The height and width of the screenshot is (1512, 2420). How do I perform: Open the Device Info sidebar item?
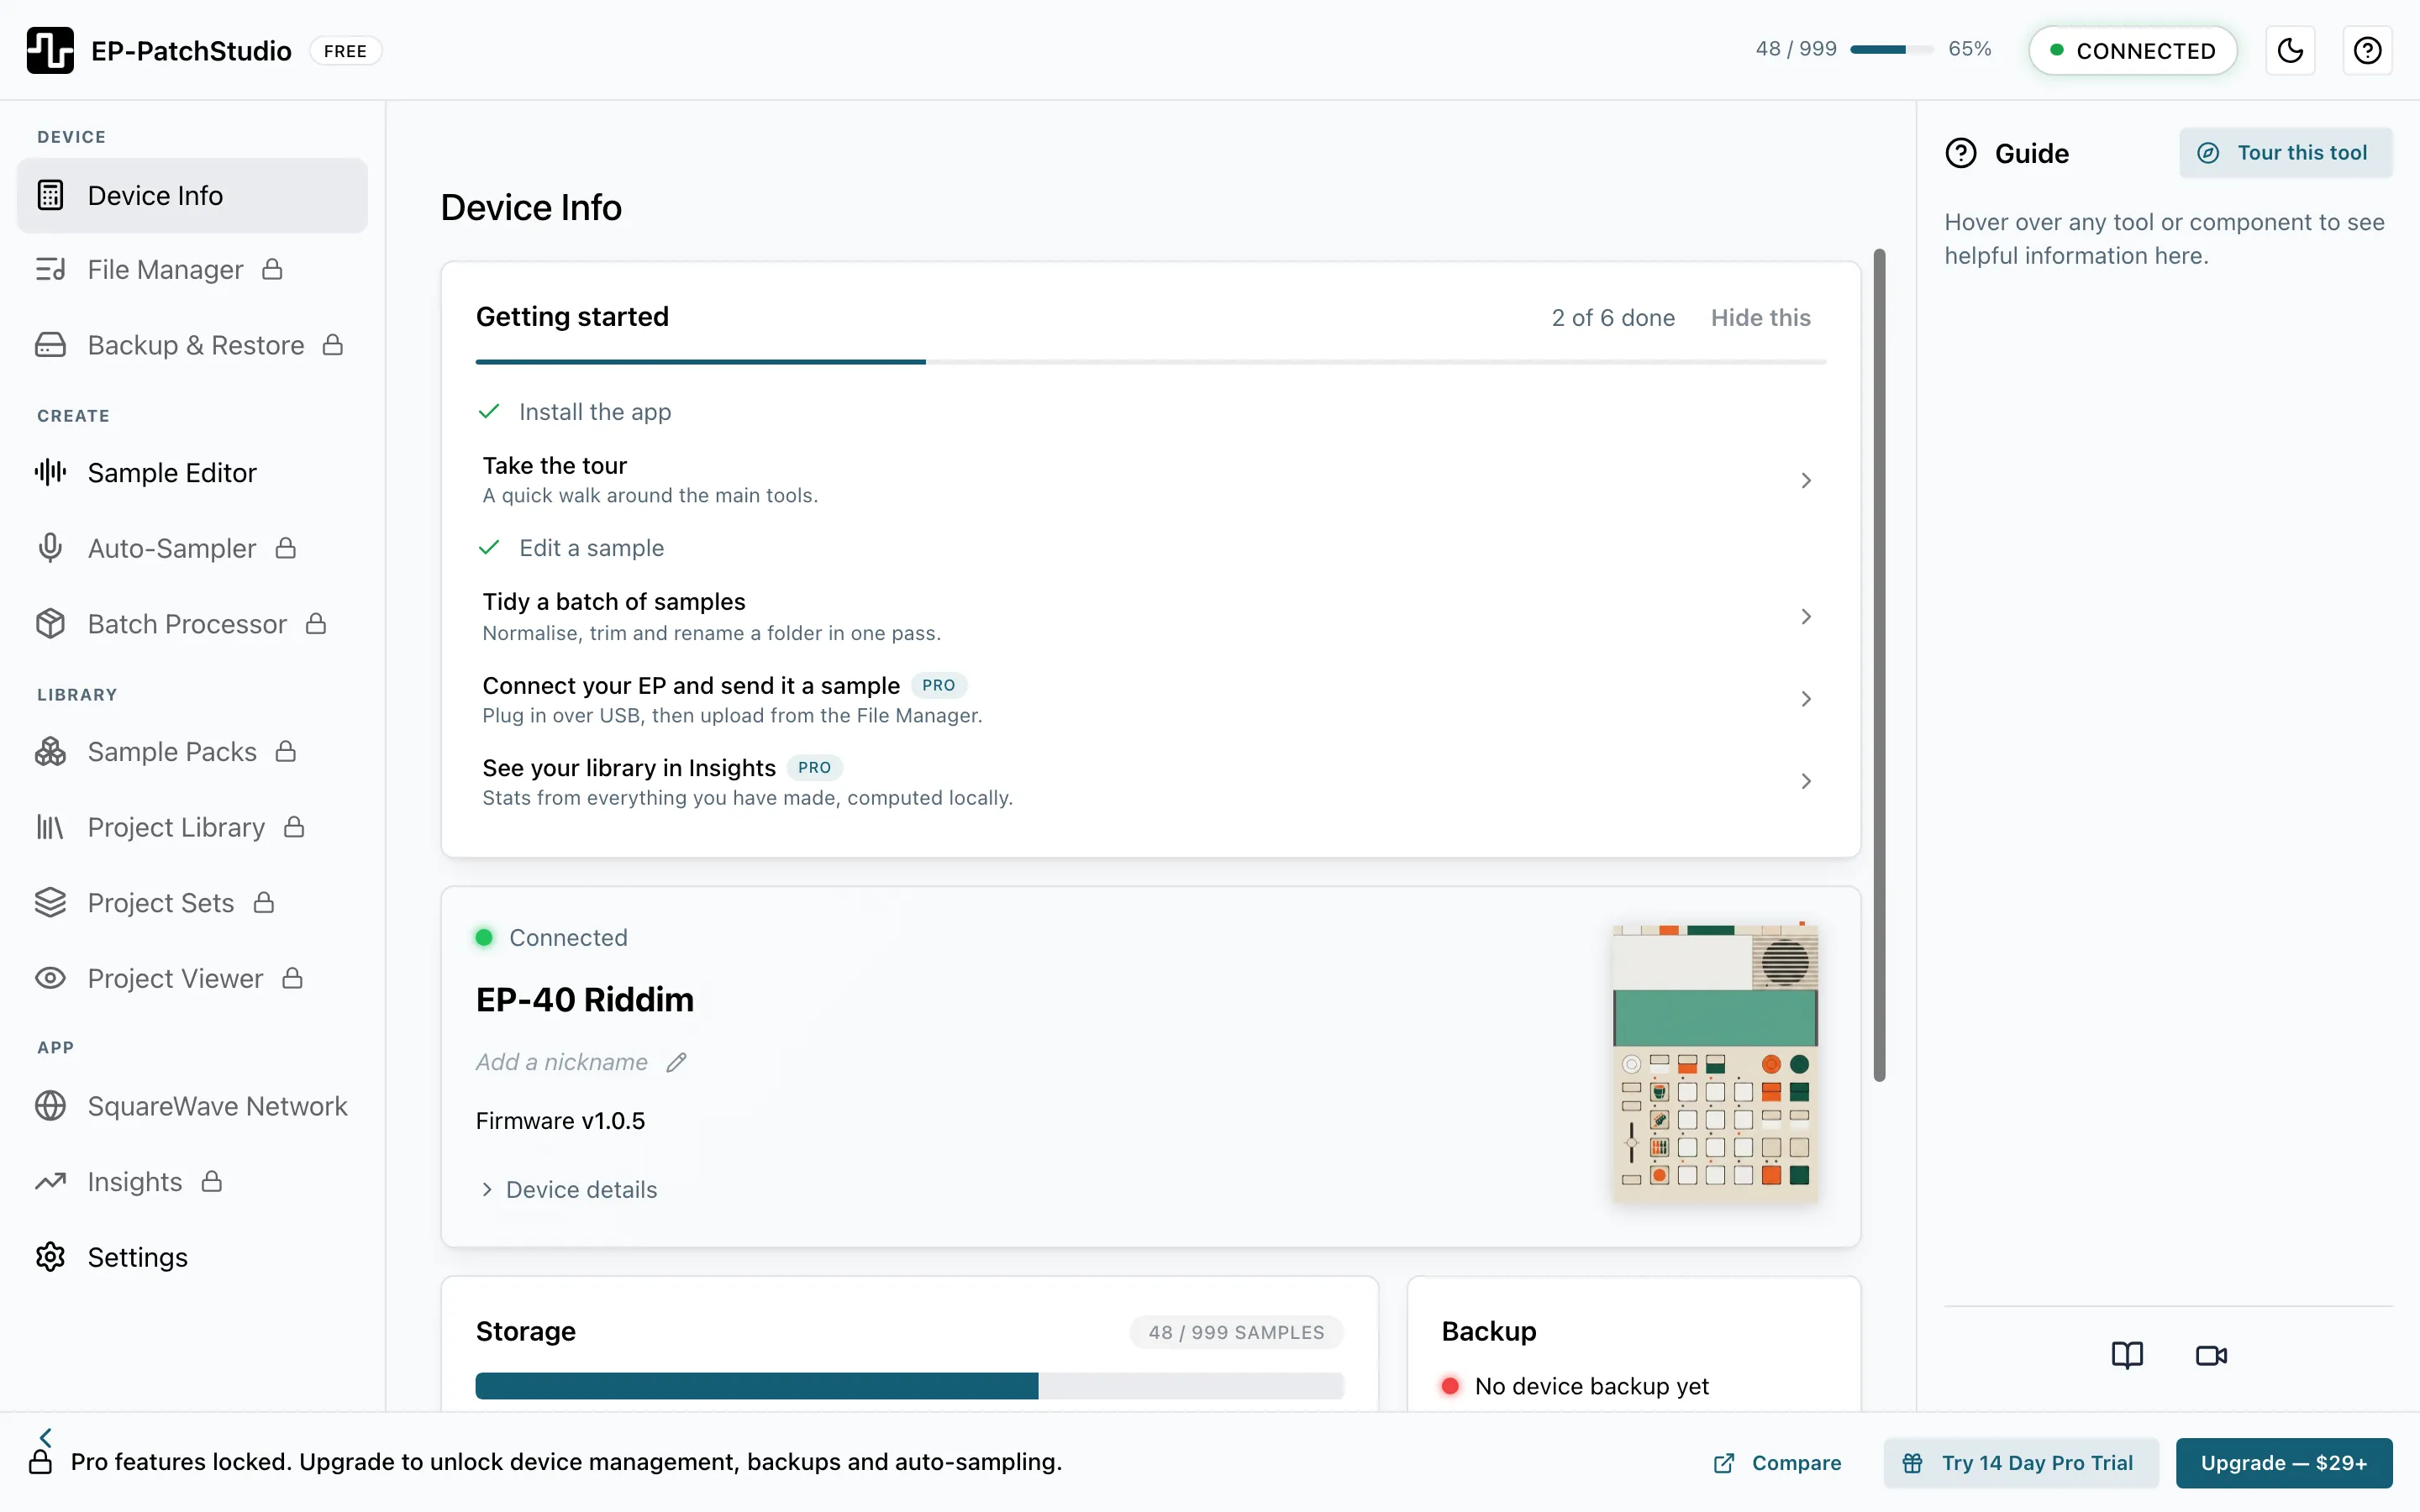(x=192, y=195)
